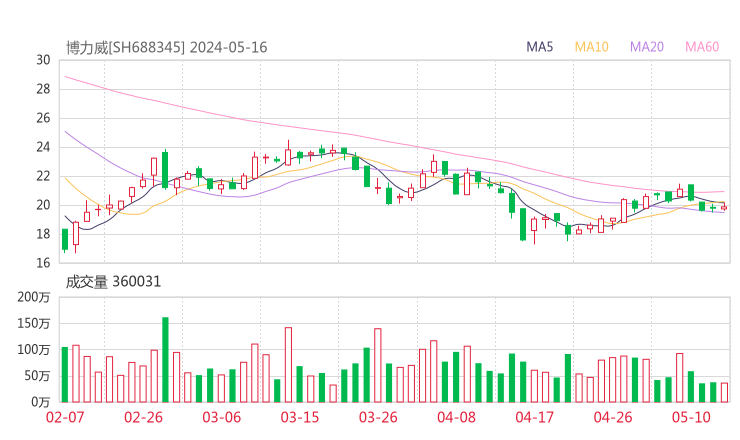Click the 04-26 date label
This screenshot has width=740, height=440.
[x=613, y=417]
